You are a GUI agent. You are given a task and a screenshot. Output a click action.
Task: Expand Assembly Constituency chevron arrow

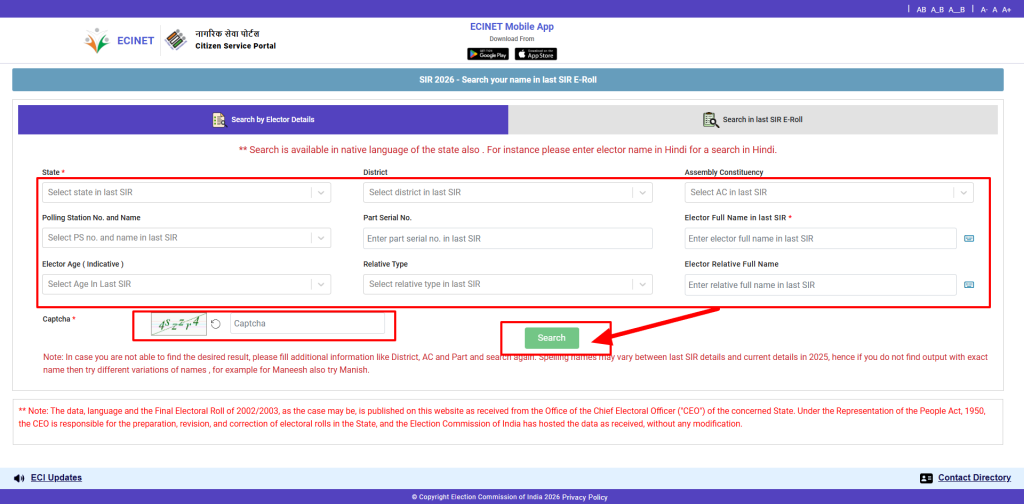coord(963,193)
